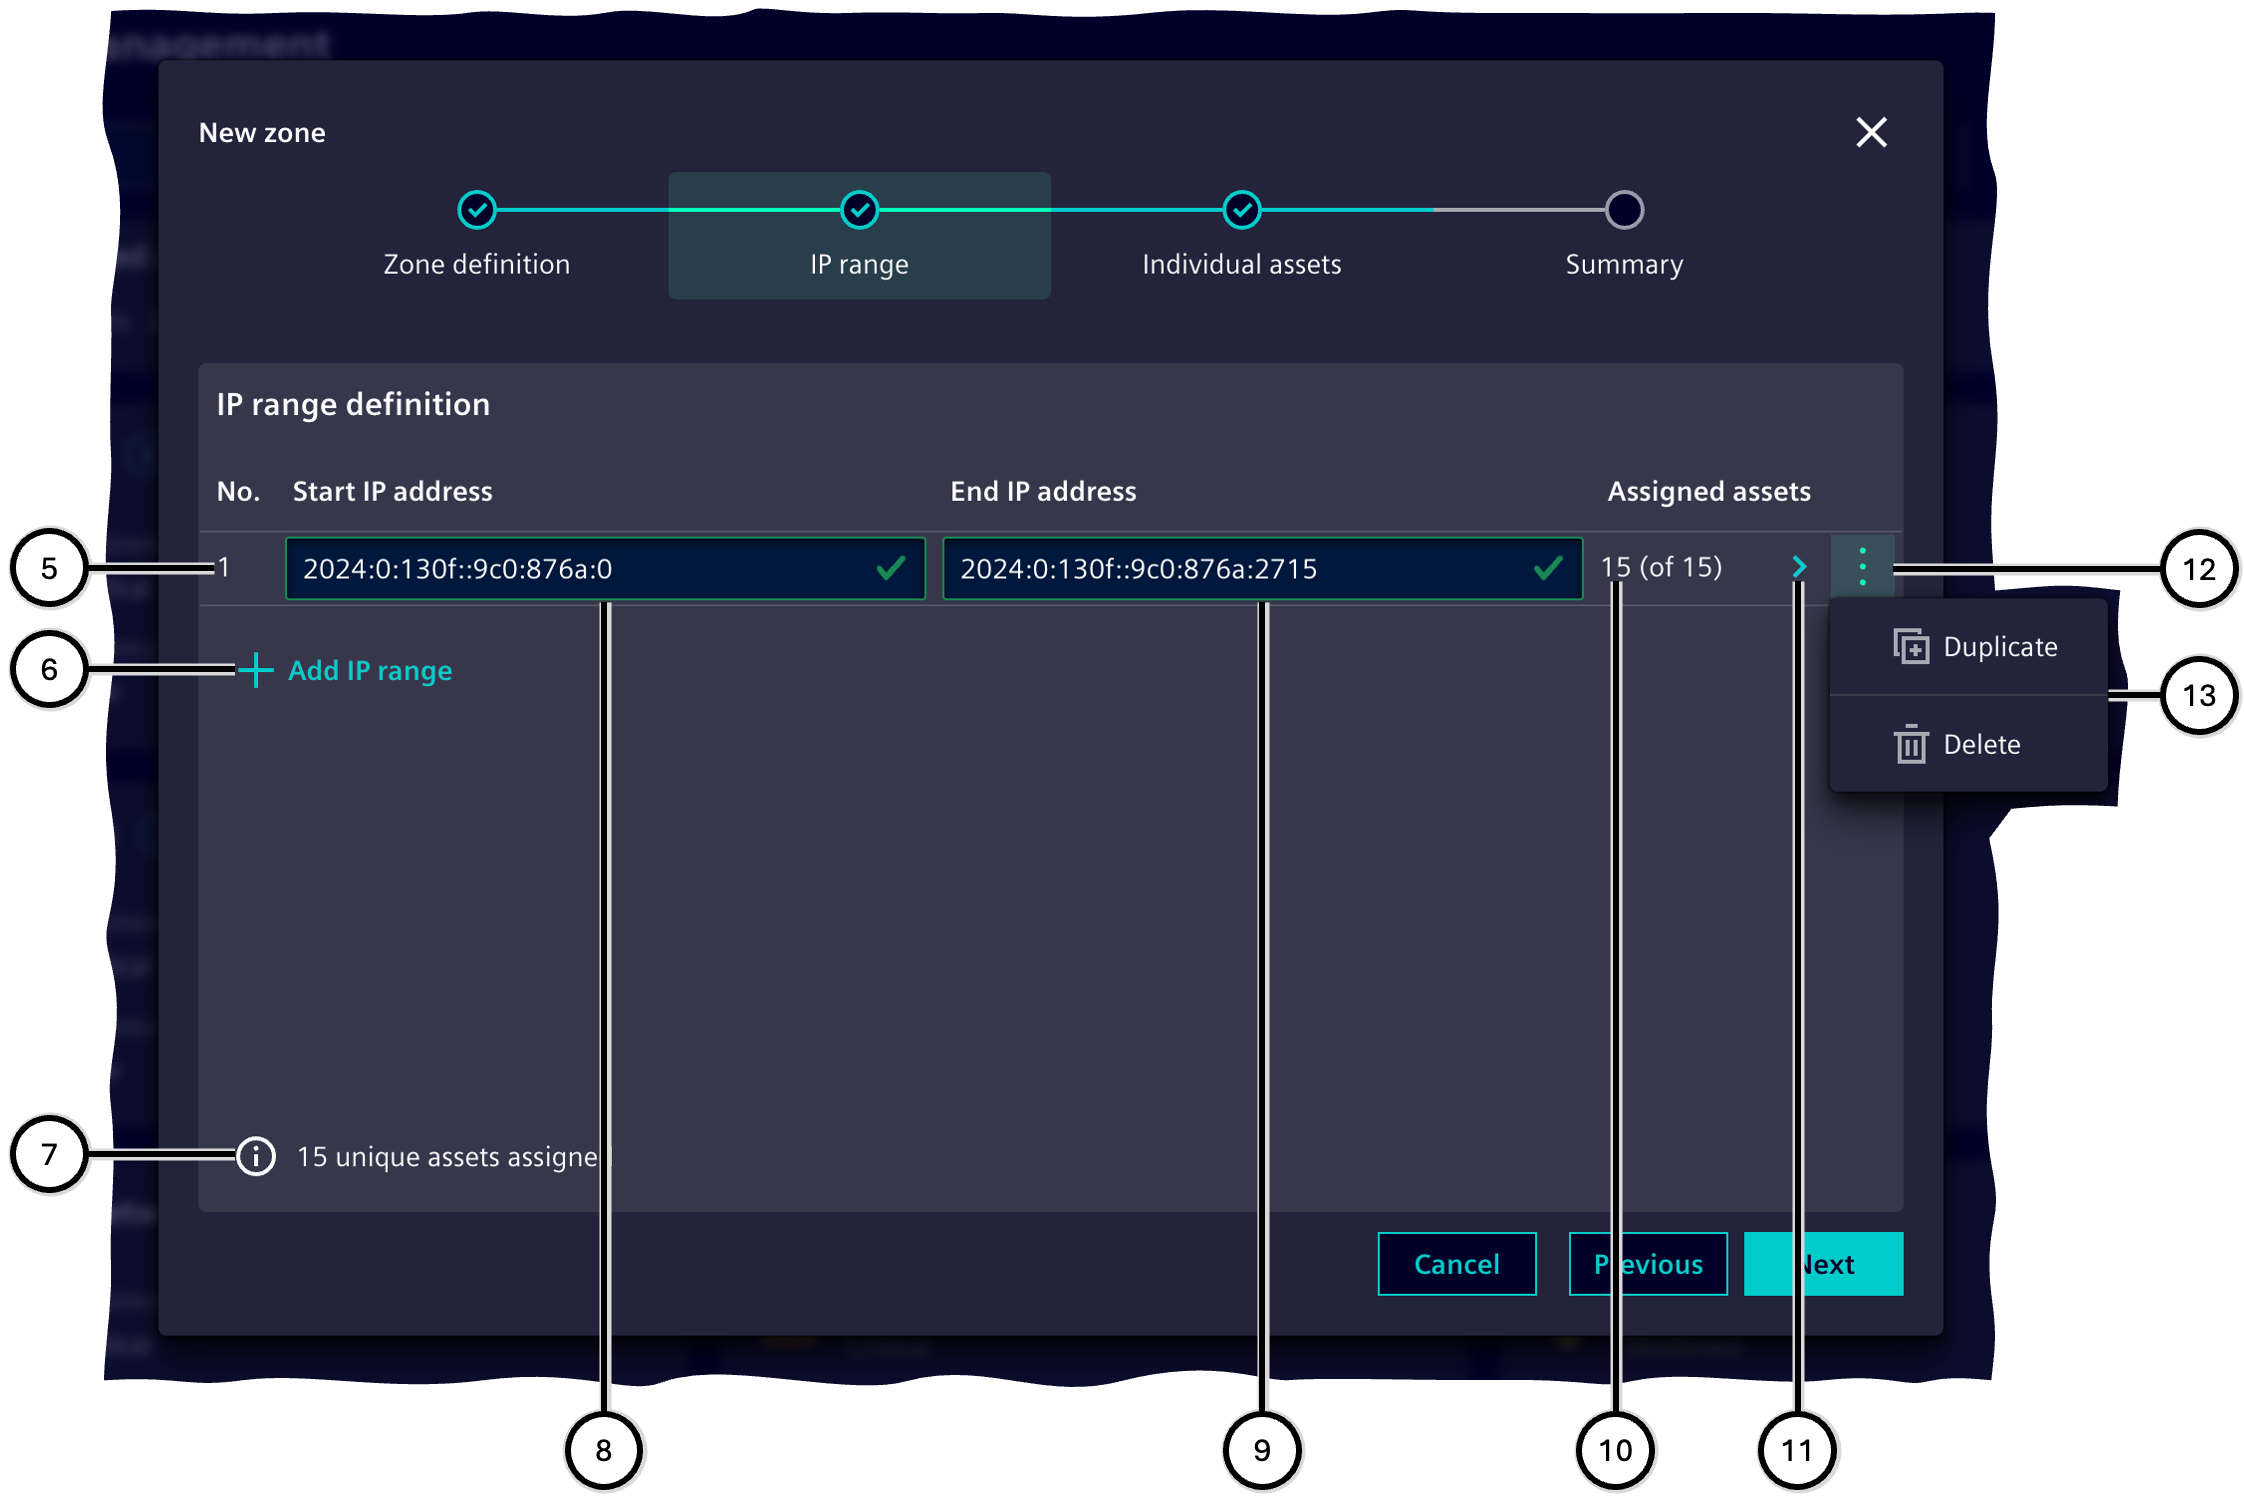This screenshot has height=1497, width=2244.
Task: Edit the End IP address field
Action: click(1262, 568)
